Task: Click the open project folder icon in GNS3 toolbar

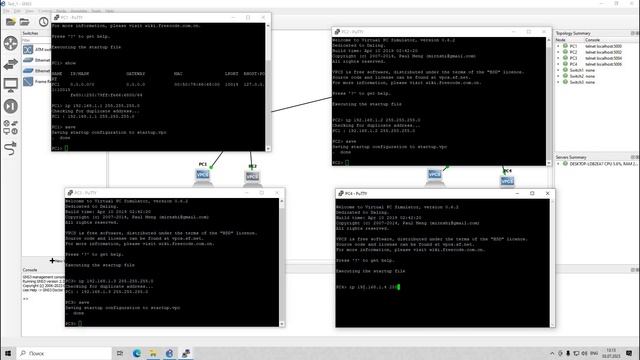Action: [24, 22]
